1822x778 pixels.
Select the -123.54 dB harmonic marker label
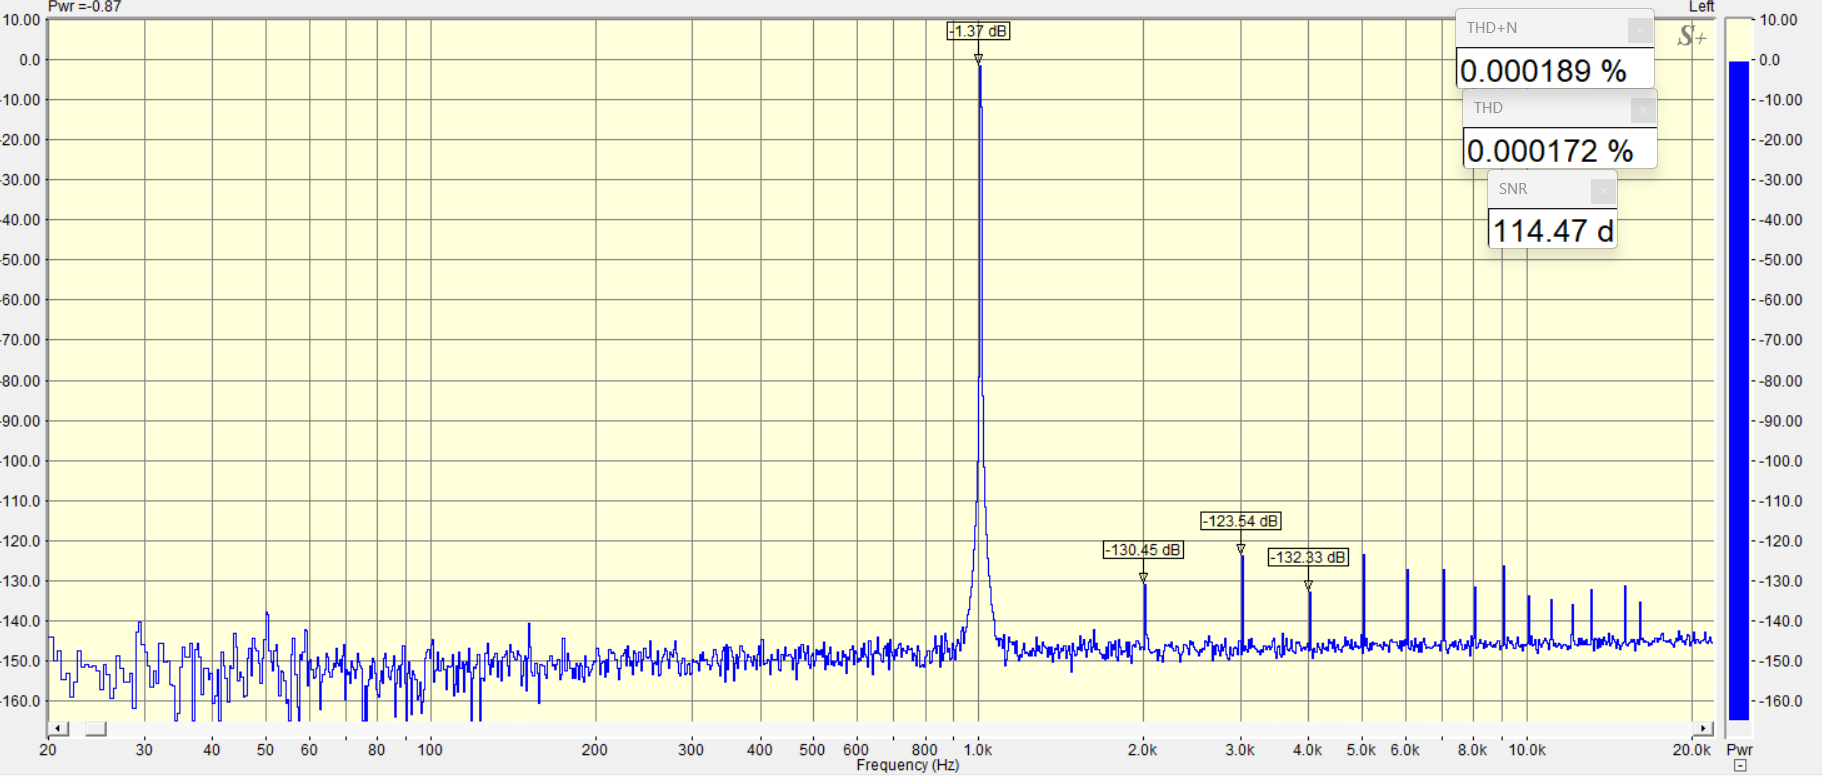point(1240,521)
